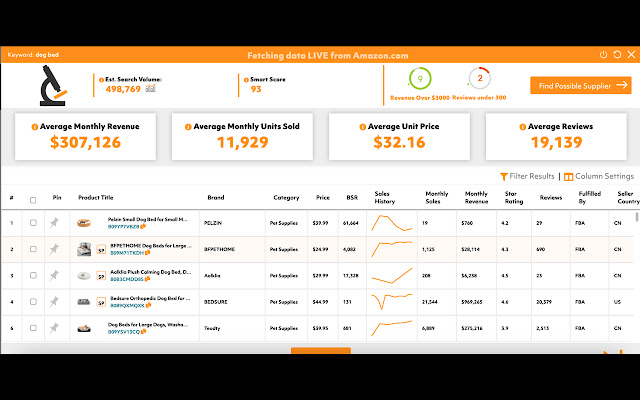Click the table's vertical scrollbar thumb
The width and height of the screenshot is (640, 400).
click(x=637, y=217)
